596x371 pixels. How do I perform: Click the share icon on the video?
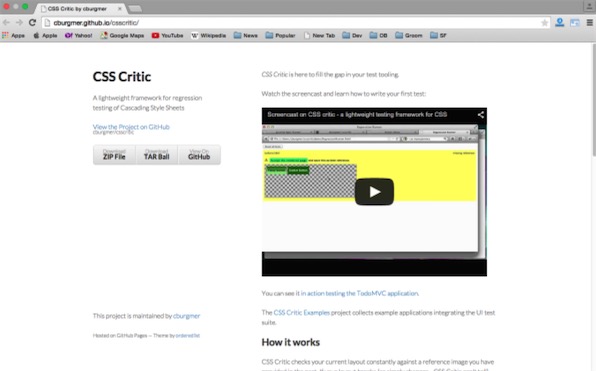tap(480, 114)
